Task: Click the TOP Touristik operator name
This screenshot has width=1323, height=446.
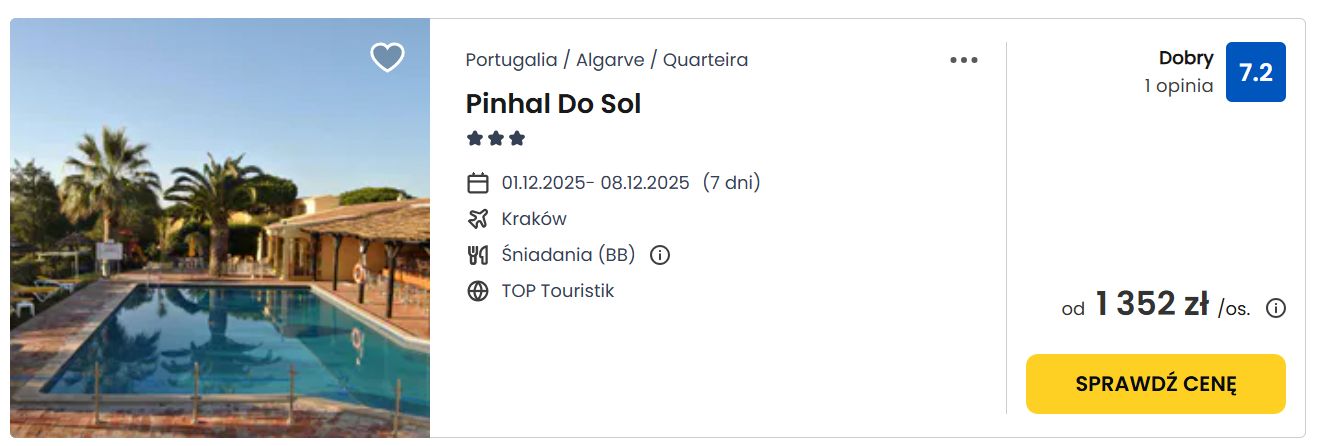Action: point(558,291)
